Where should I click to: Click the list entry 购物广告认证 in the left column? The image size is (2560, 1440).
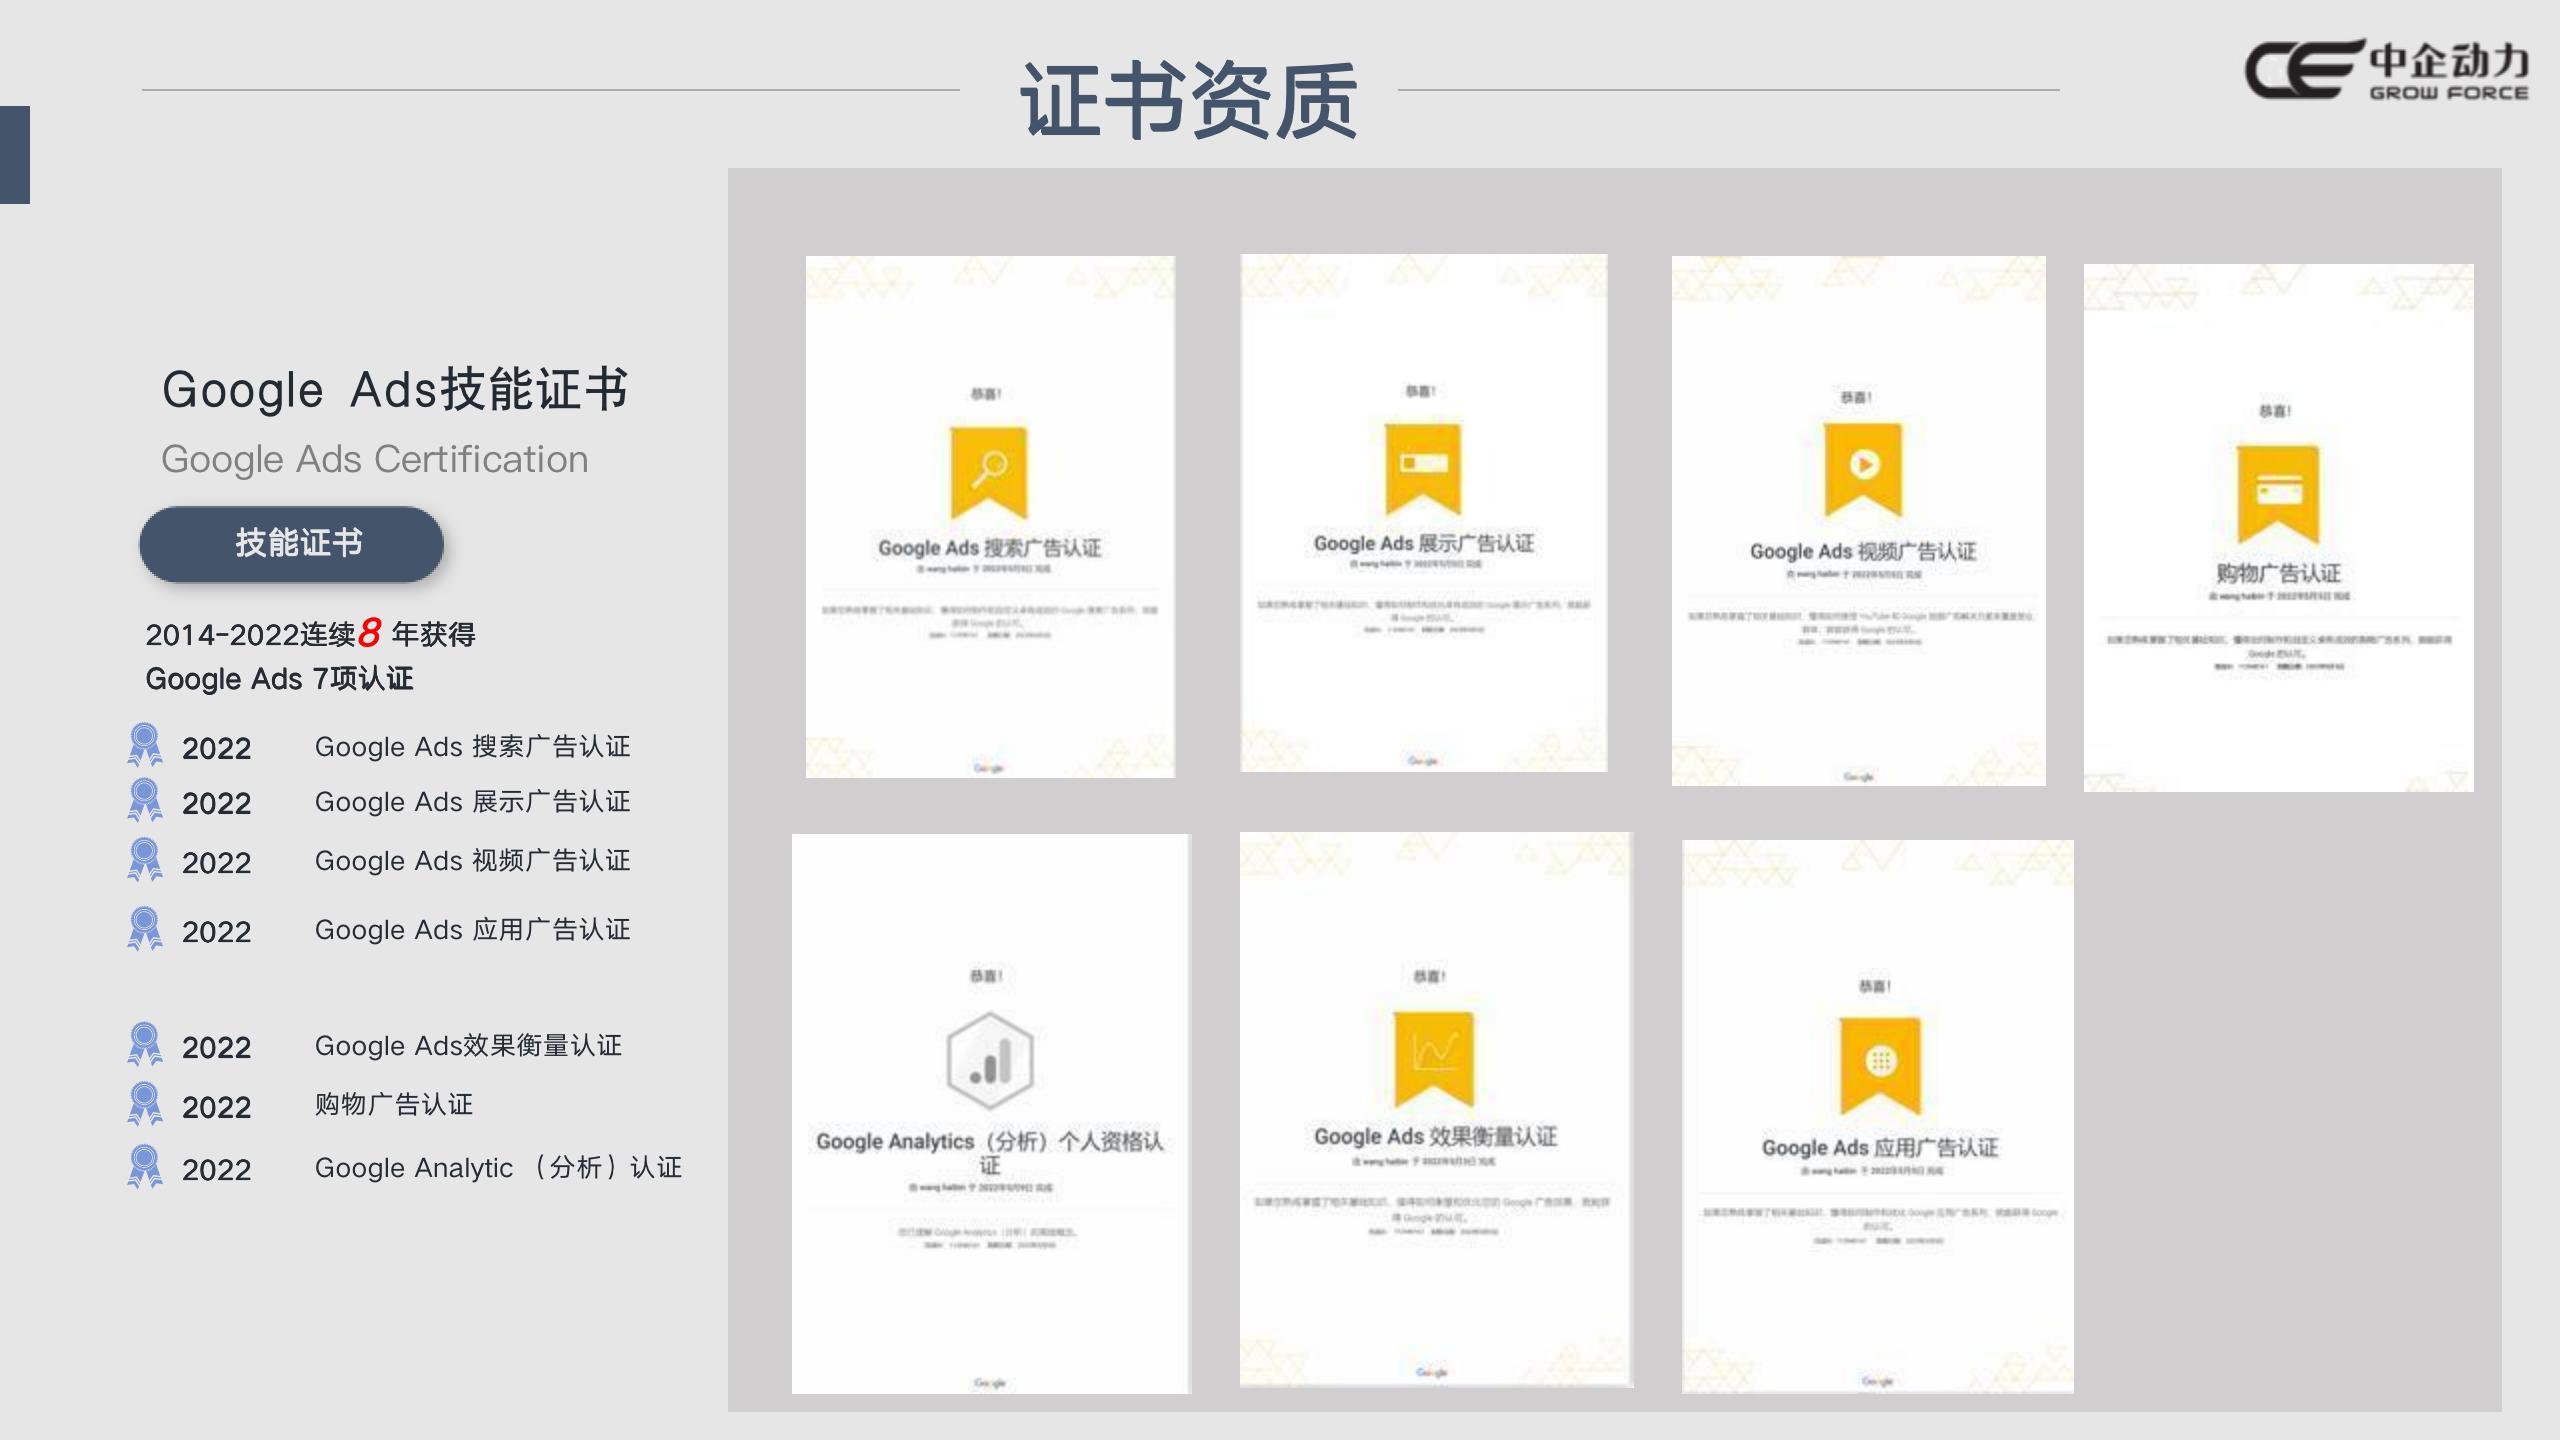click(394, 1104)
